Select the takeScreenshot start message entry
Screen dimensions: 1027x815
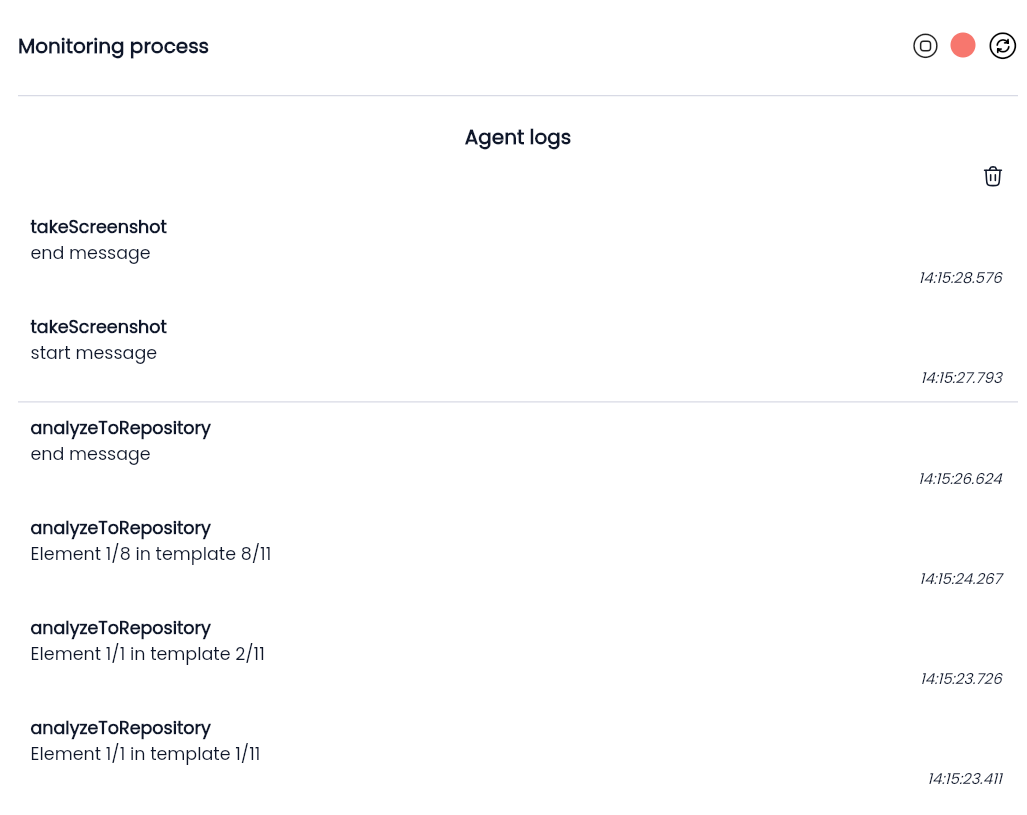click(517, 352)
